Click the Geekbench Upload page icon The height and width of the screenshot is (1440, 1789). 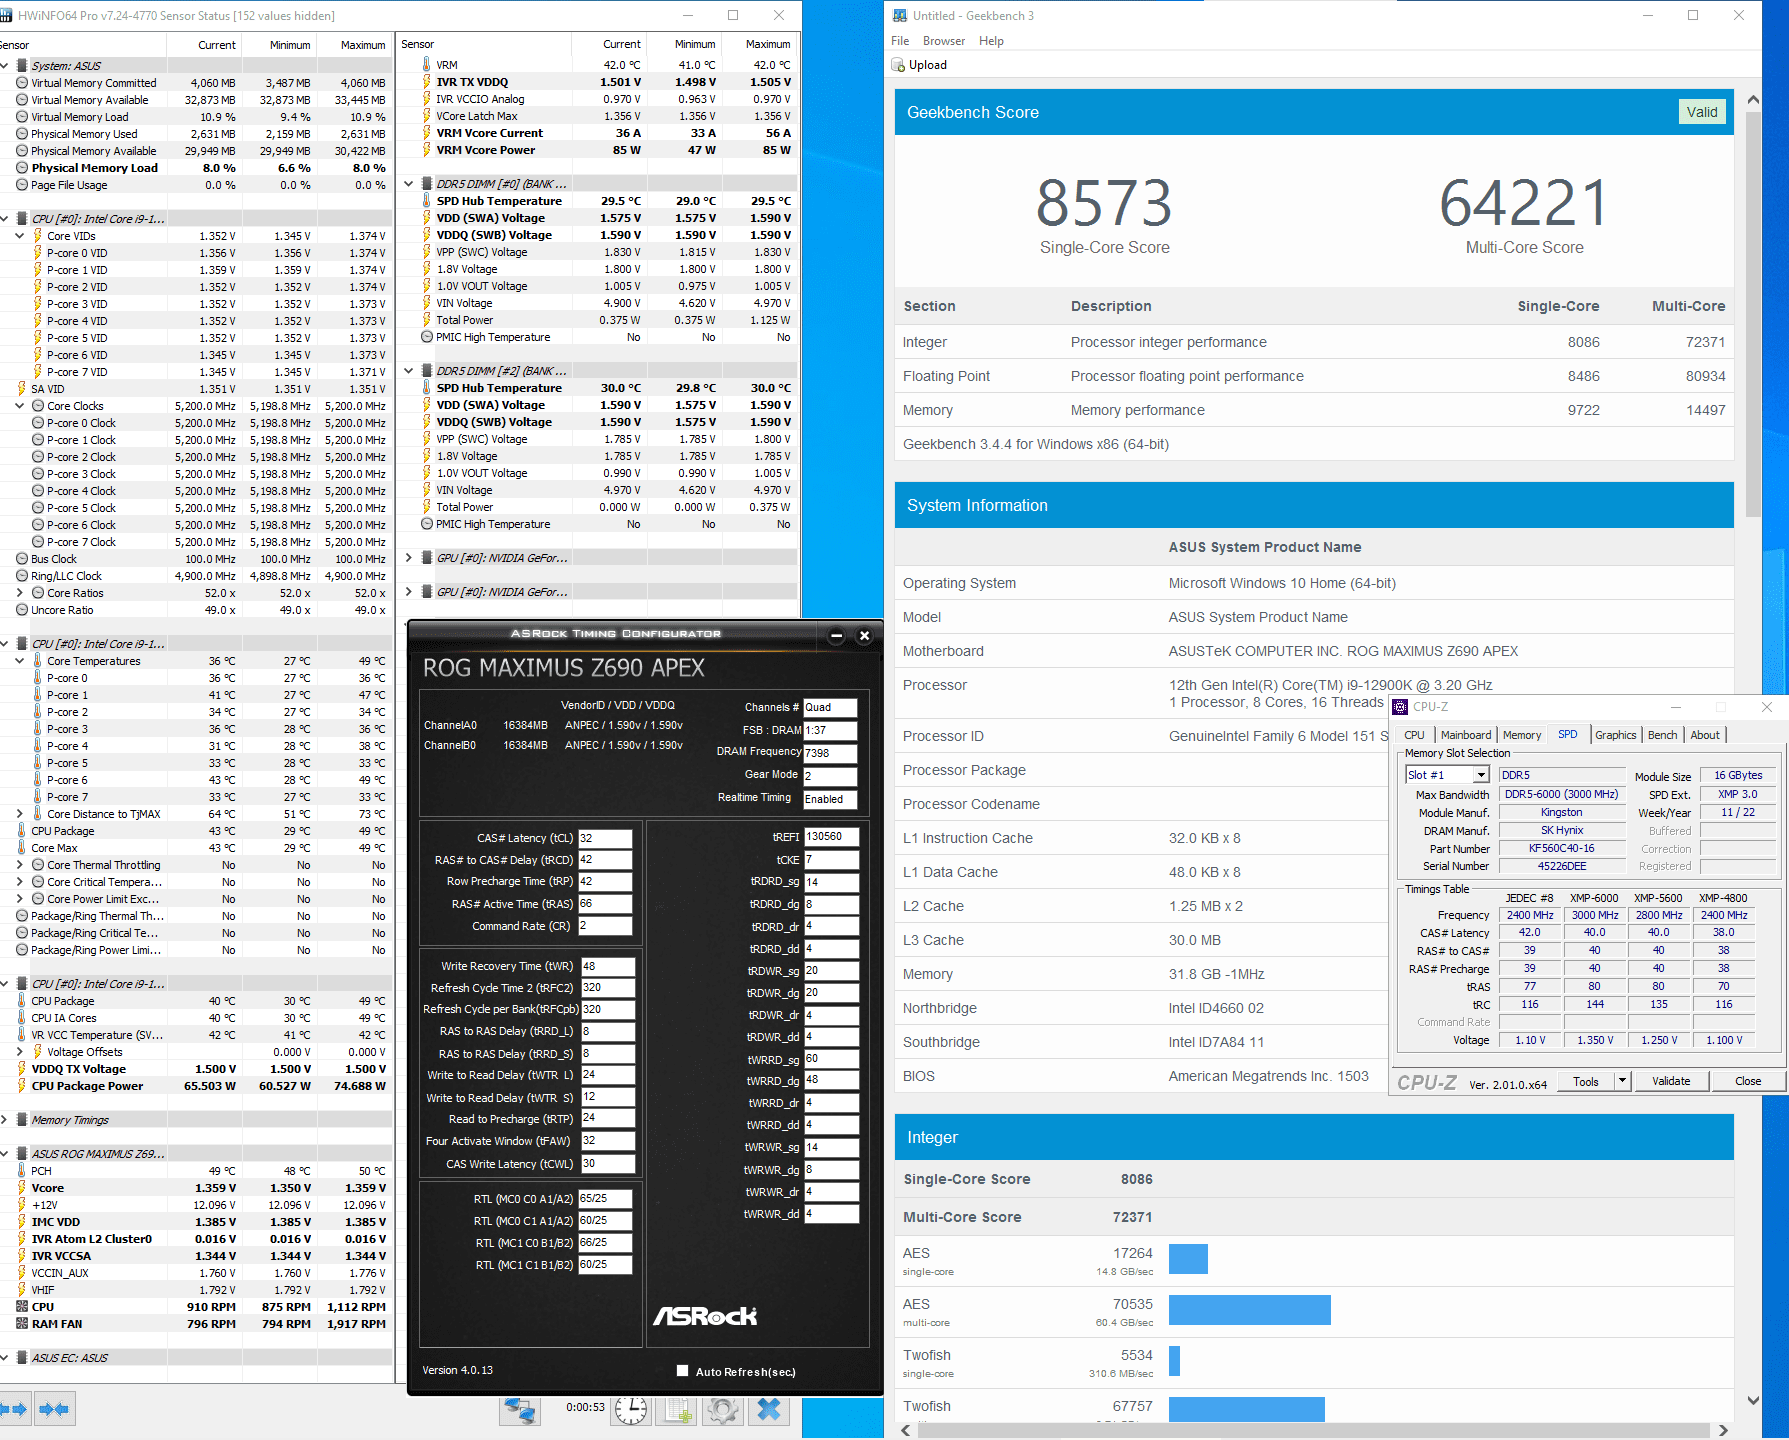click(x=898, y=65)
